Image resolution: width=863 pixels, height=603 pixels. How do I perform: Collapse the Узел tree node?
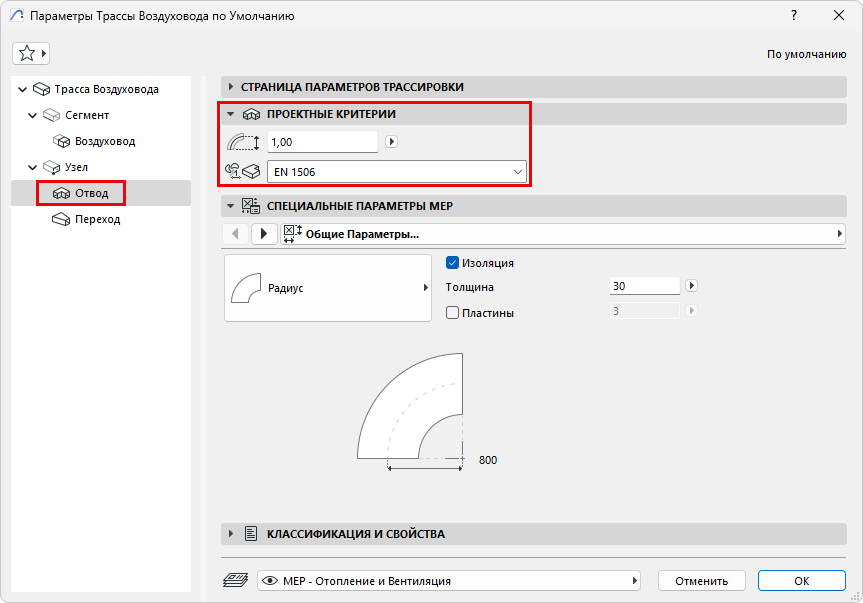click(32, 167)
